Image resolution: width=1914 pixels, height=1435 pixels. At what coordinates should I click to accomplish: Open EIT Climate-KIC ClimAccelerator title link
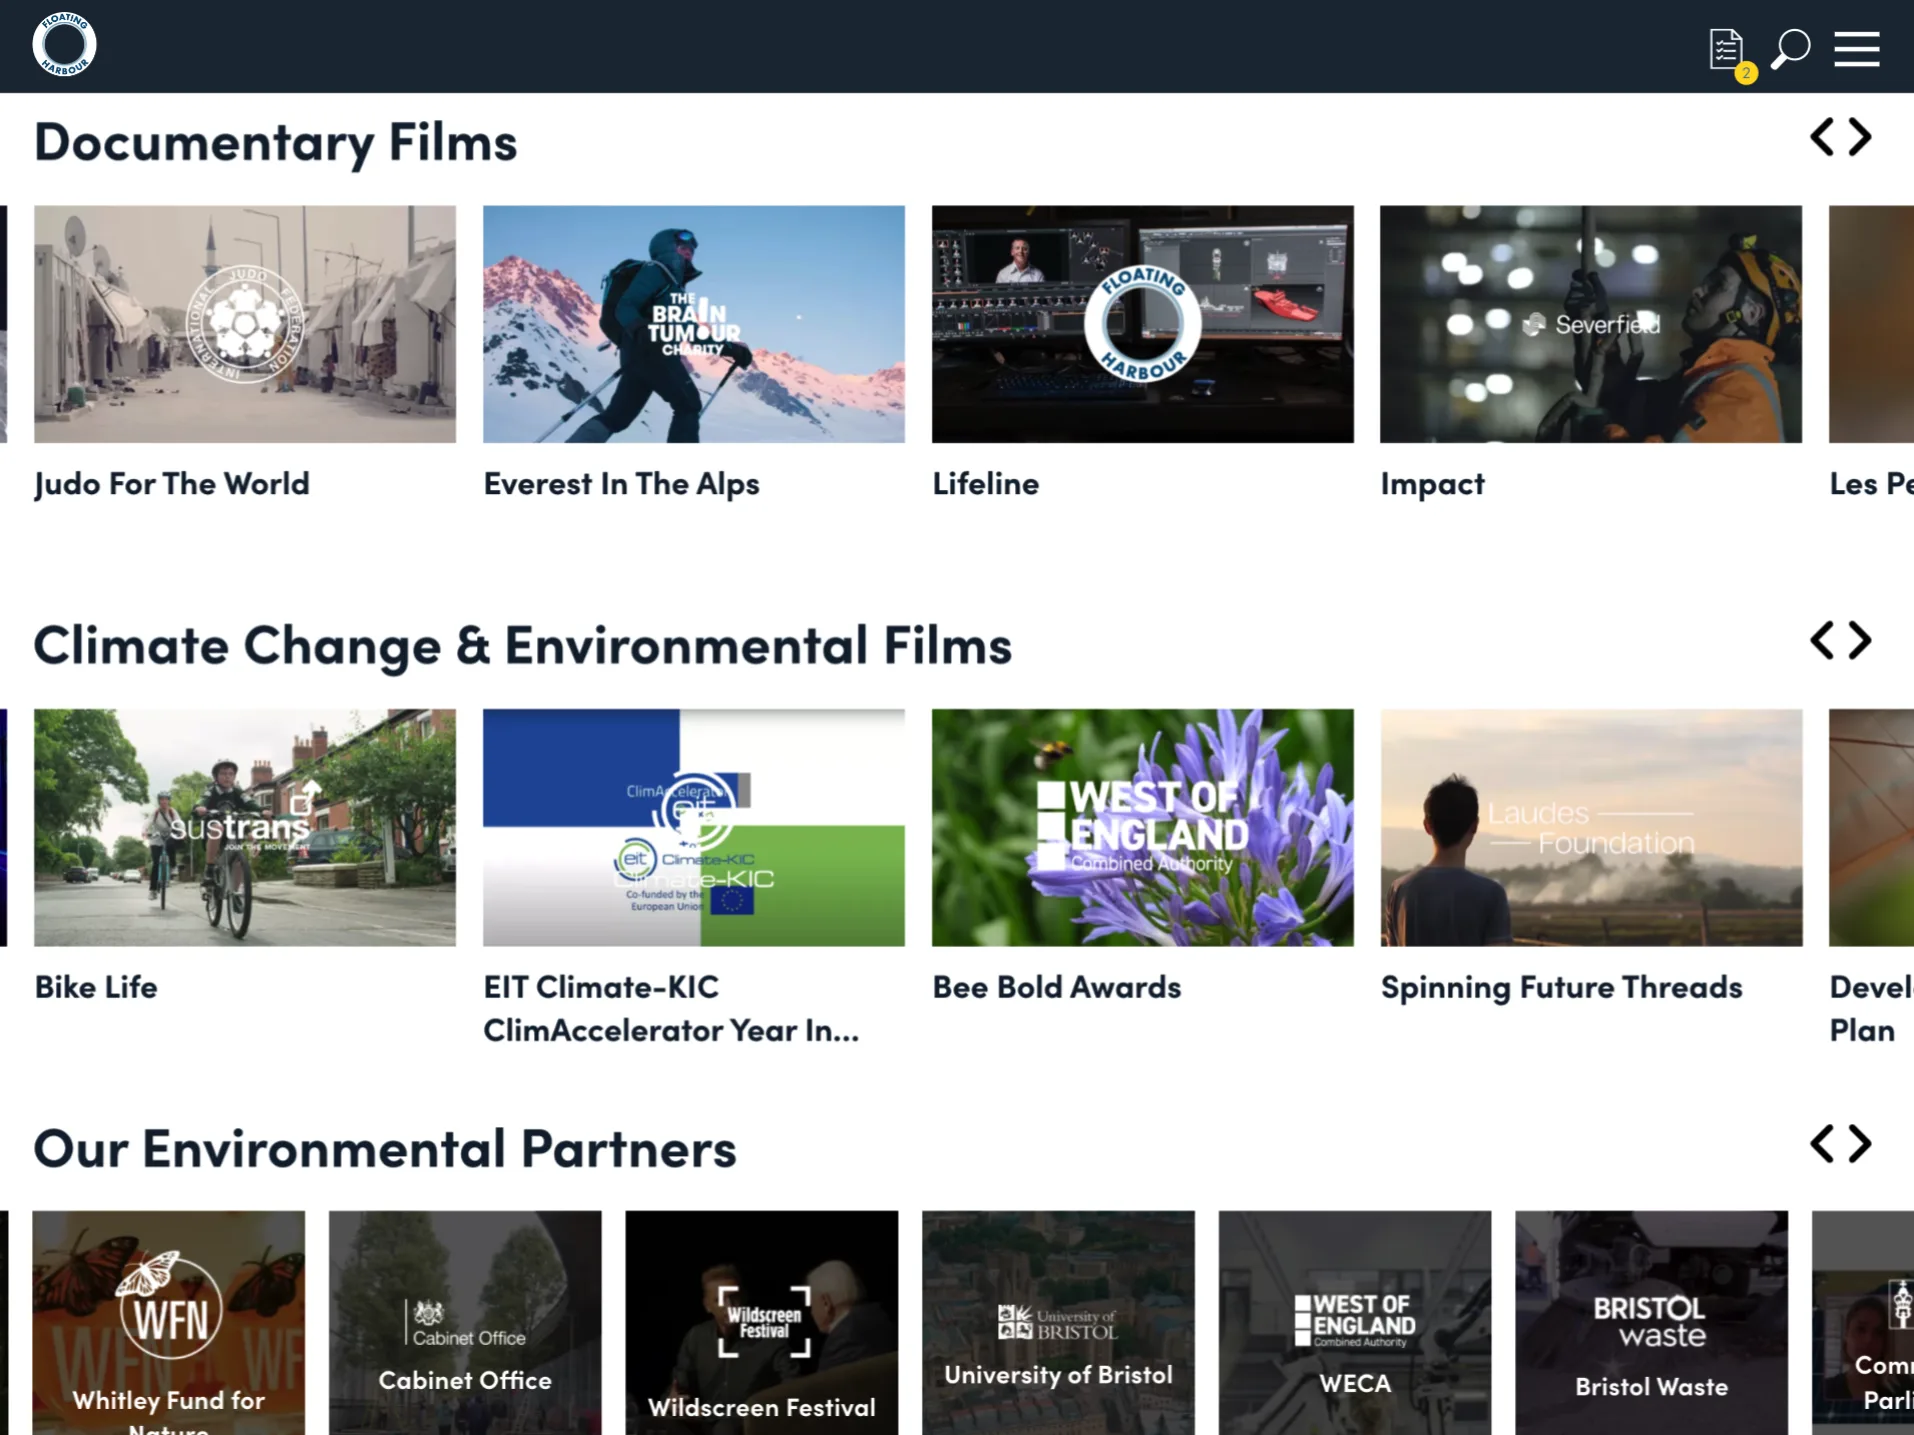point(670,1008)
